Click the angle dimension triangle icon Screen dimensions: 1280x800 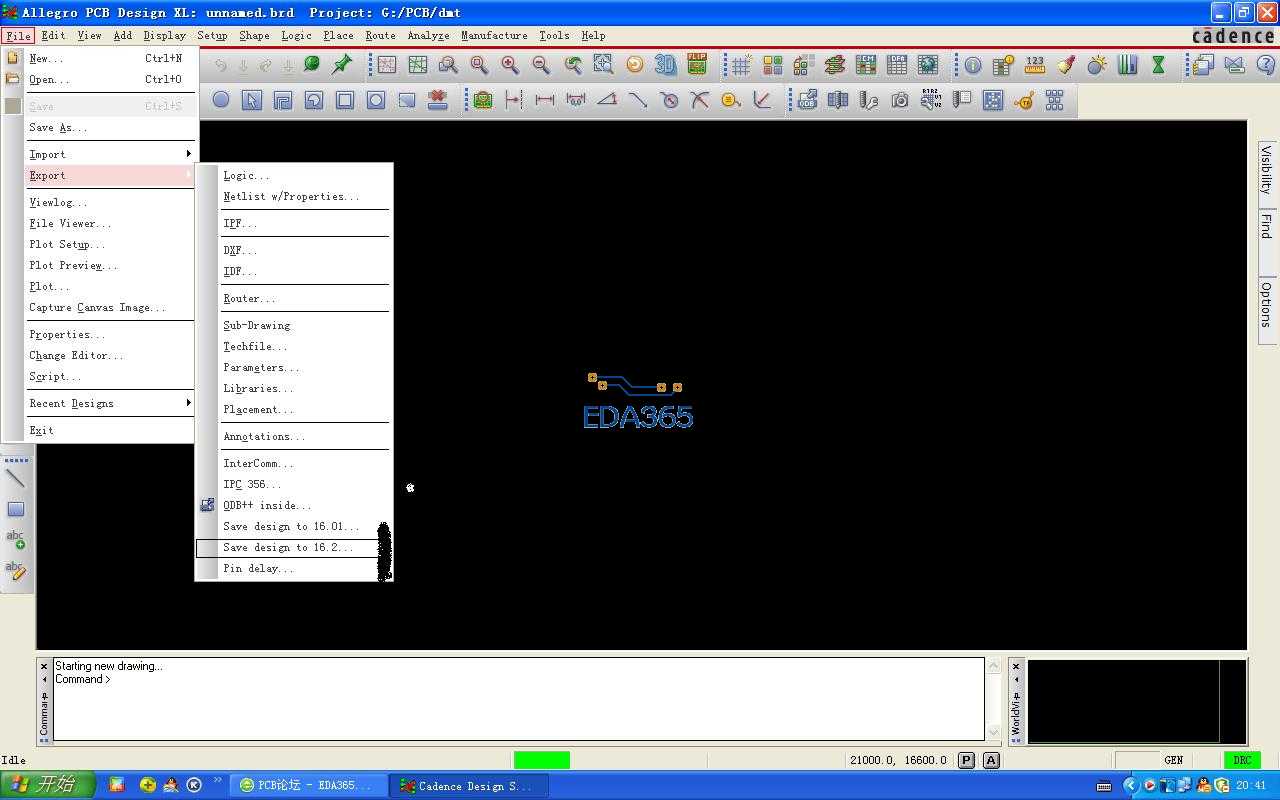coord(607,100)
